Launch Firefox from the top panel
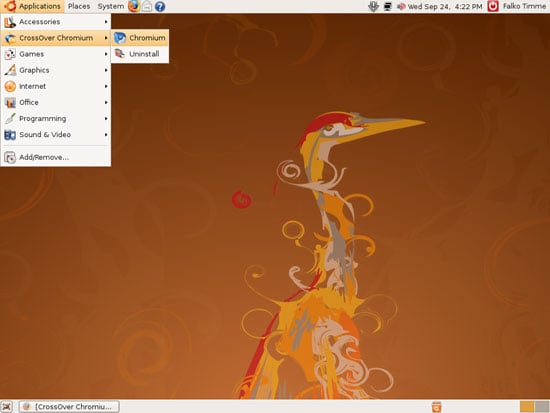Image resolution: width=550 pixels, height=413 pixels. (134, 6)
